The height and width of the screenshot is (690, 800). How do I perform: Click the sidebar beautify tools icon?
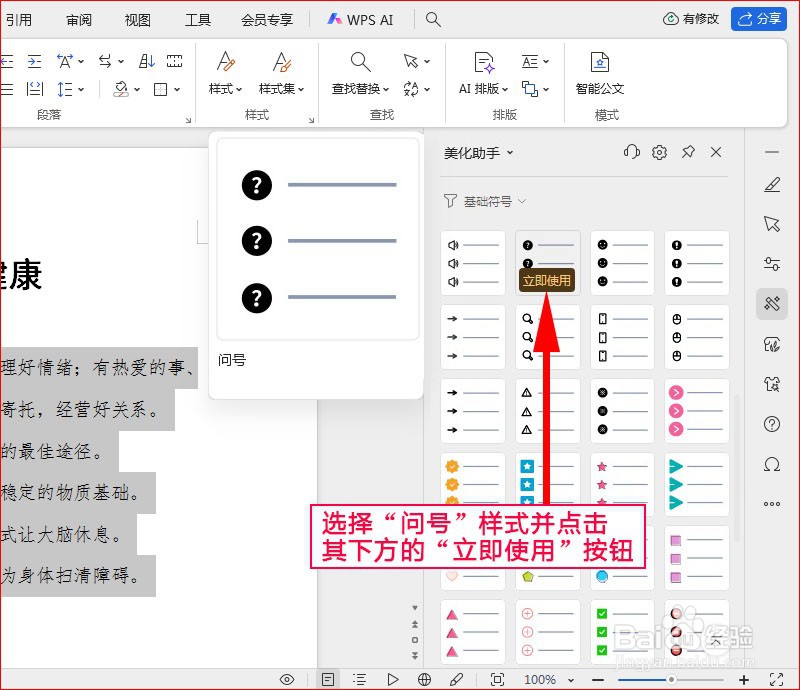click(x=772, y=303)
